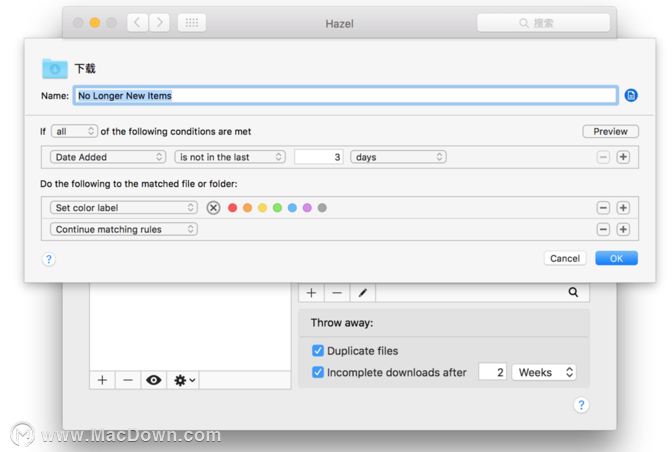Open the Continue matching rules action dropdown
This screenshot has height=452, width=672.
123,229
